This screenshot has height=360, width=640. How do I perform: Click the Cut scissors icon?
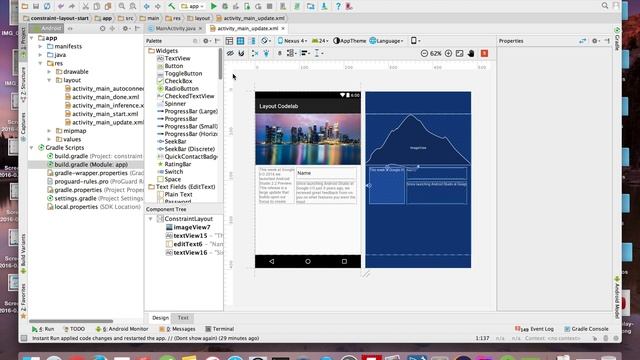pos(85,6)
